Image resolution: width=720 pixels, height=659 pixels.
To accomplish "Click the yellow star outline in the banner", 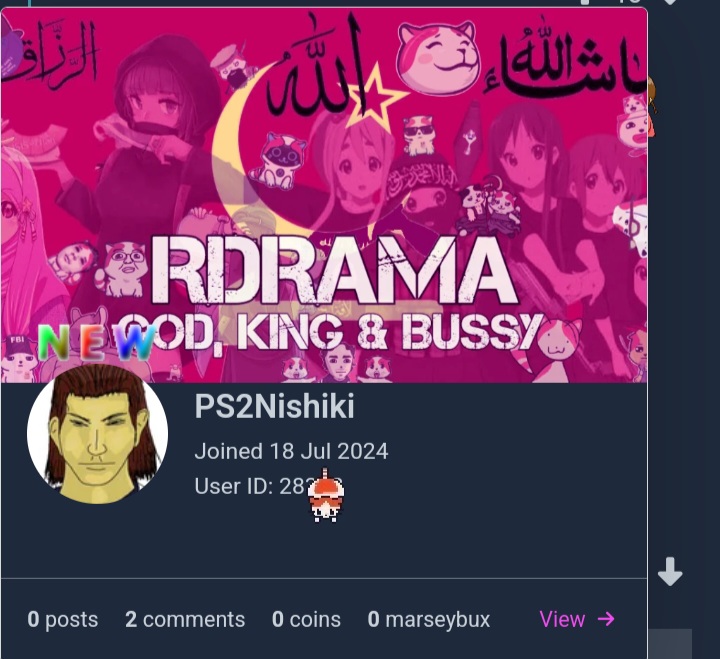I will [x=375, y=97].
